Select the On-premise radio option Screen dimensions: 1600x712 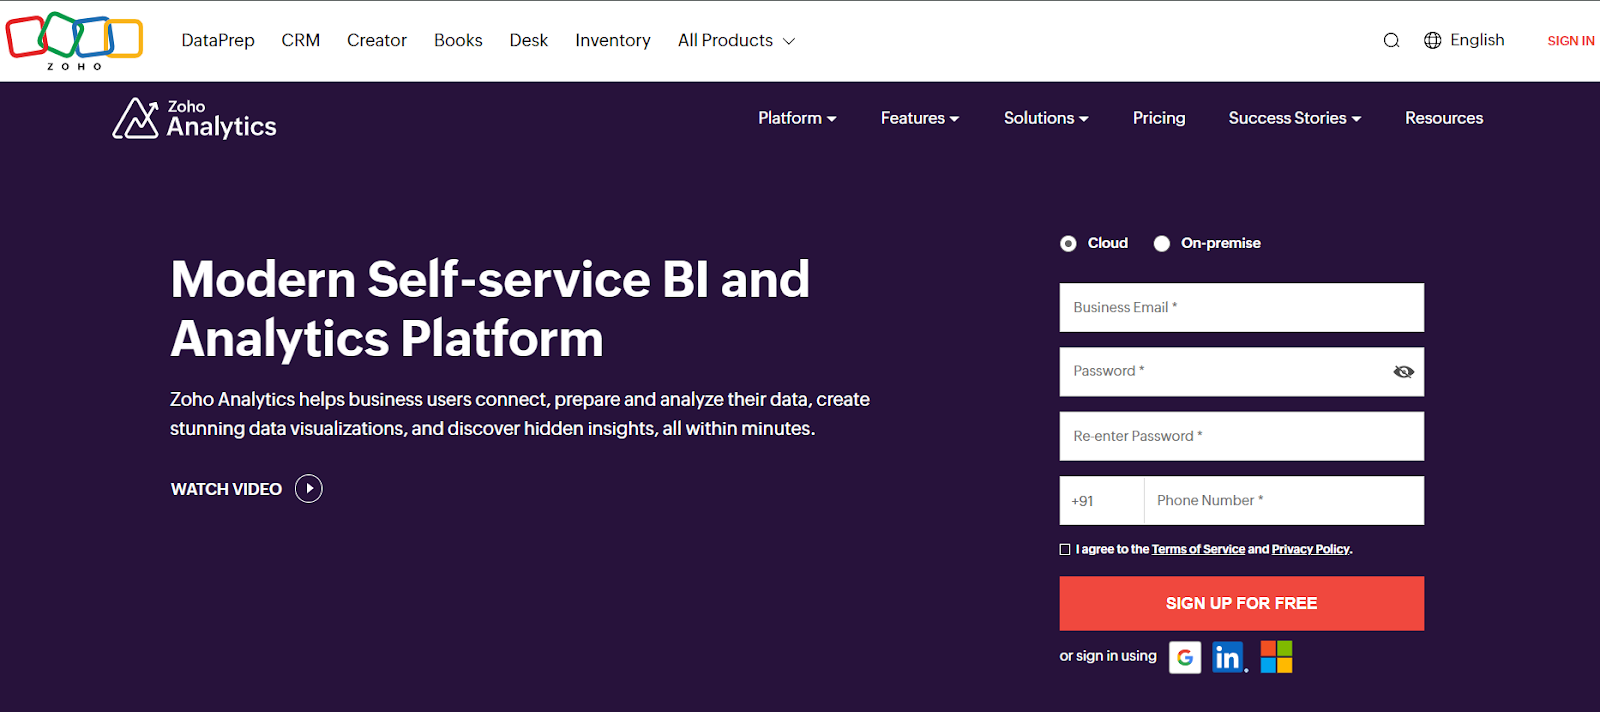[1162, 244]
